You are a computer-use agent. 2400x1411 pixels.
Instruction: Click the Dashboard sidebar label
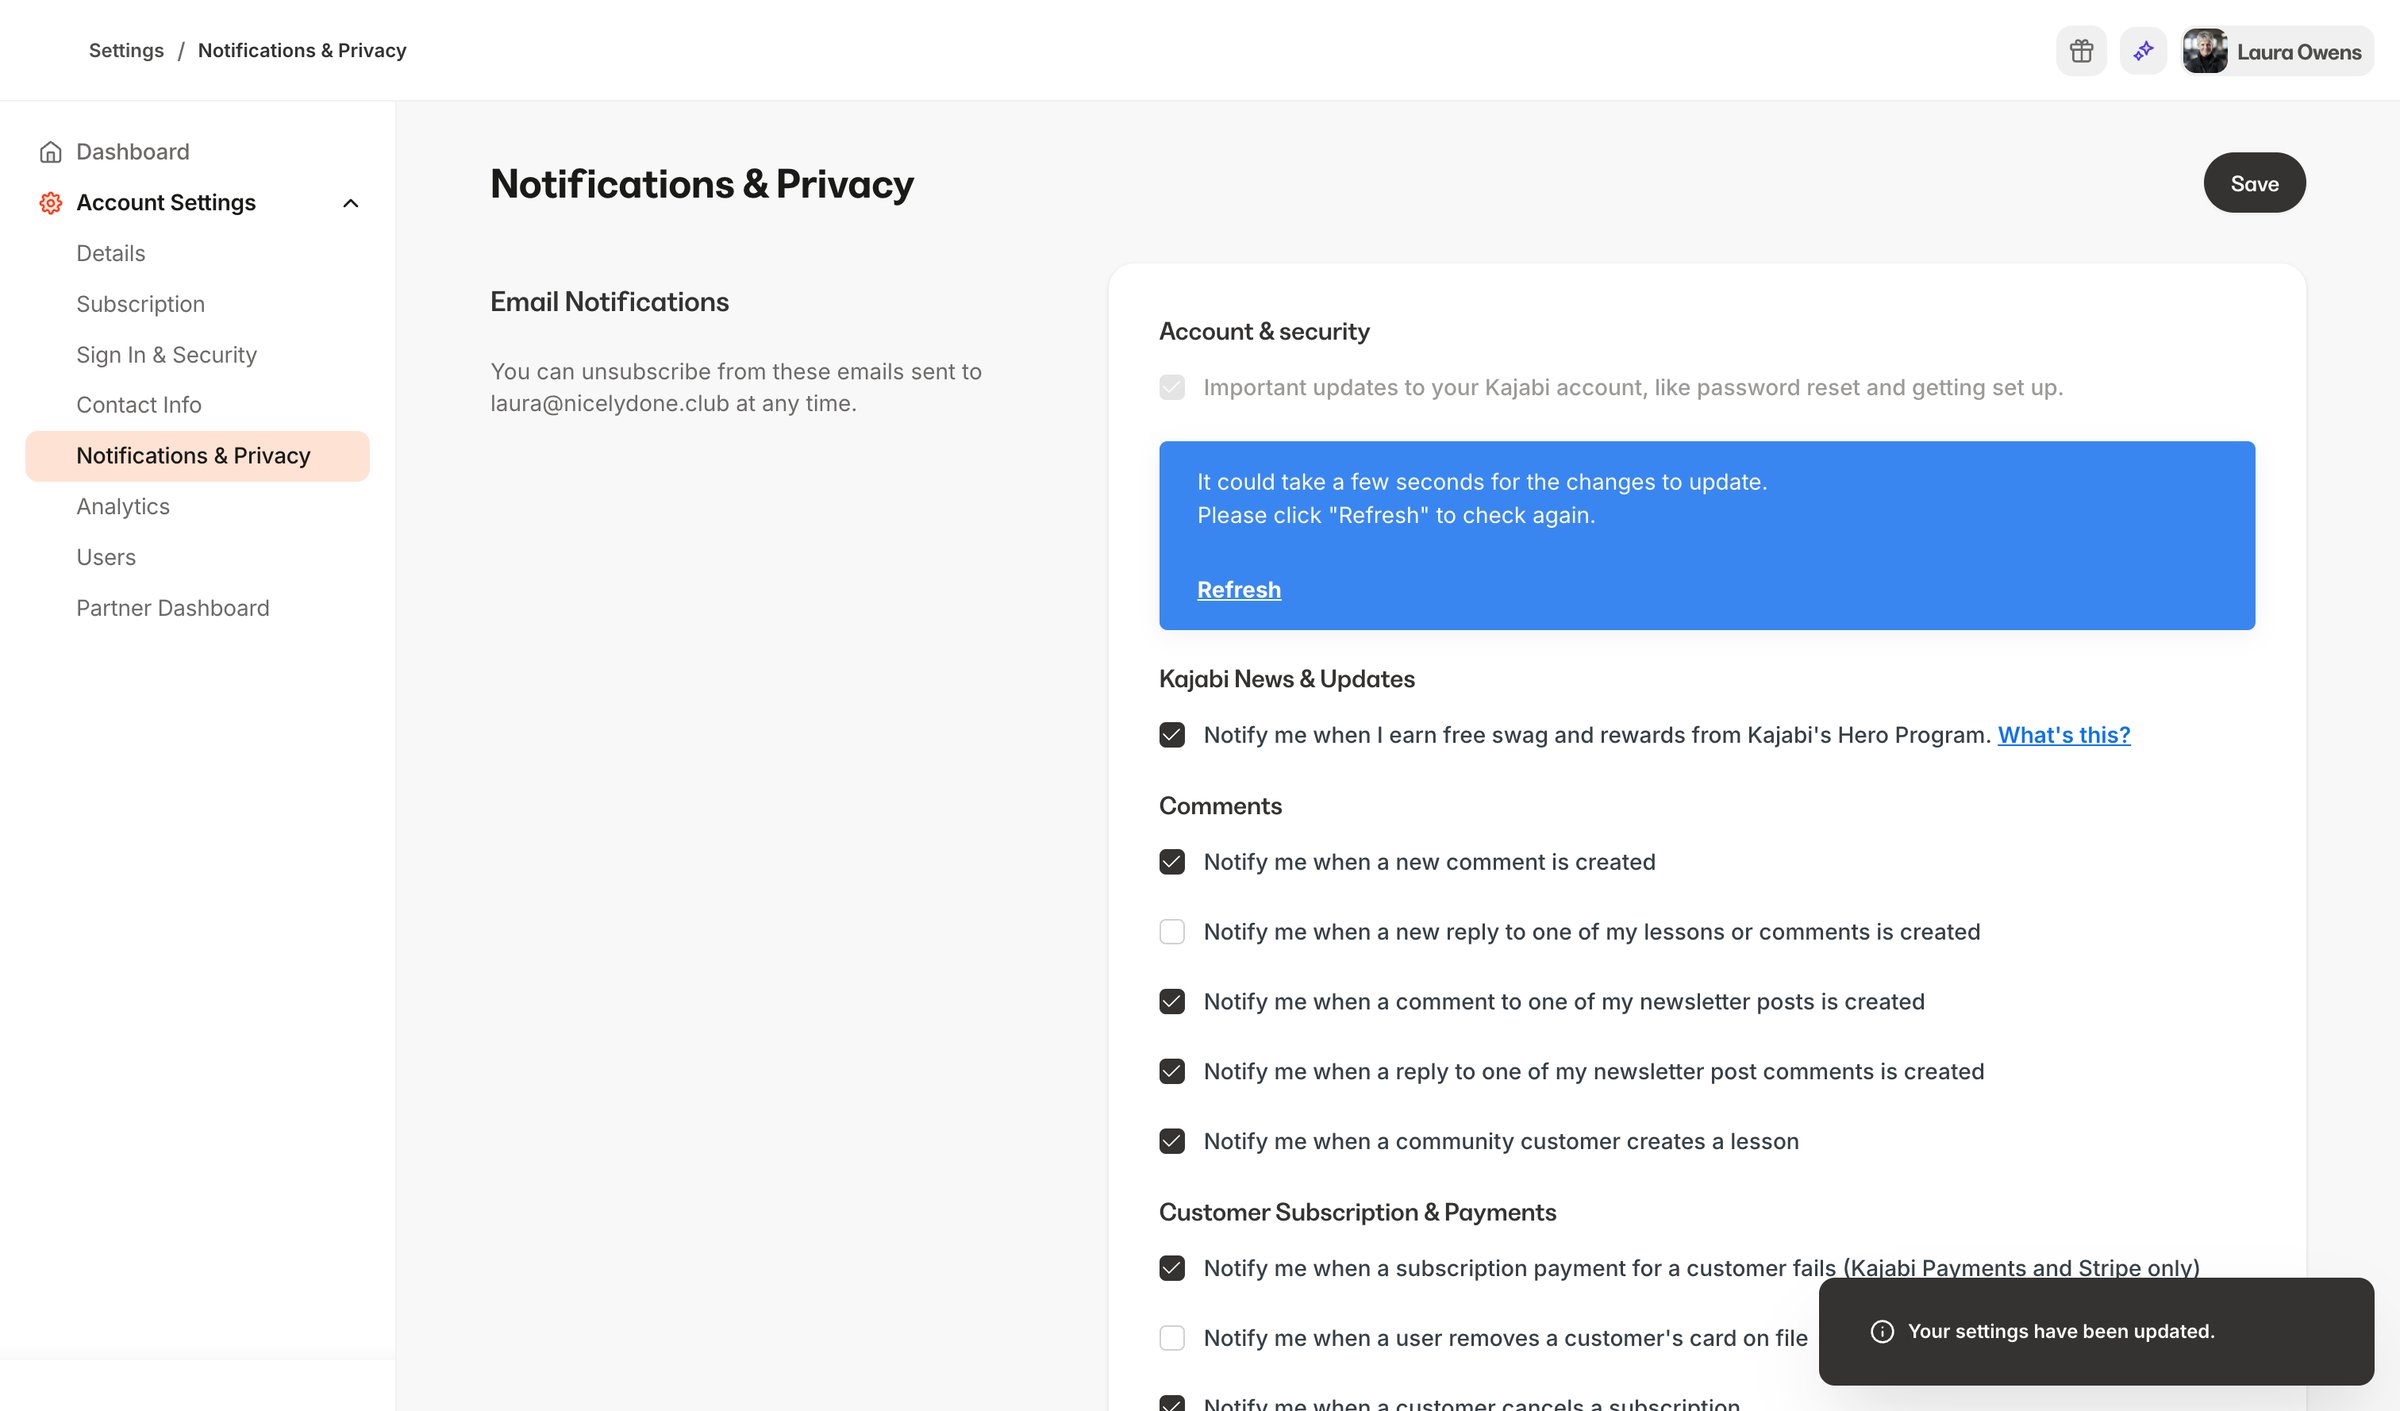(x=133, y=152)
